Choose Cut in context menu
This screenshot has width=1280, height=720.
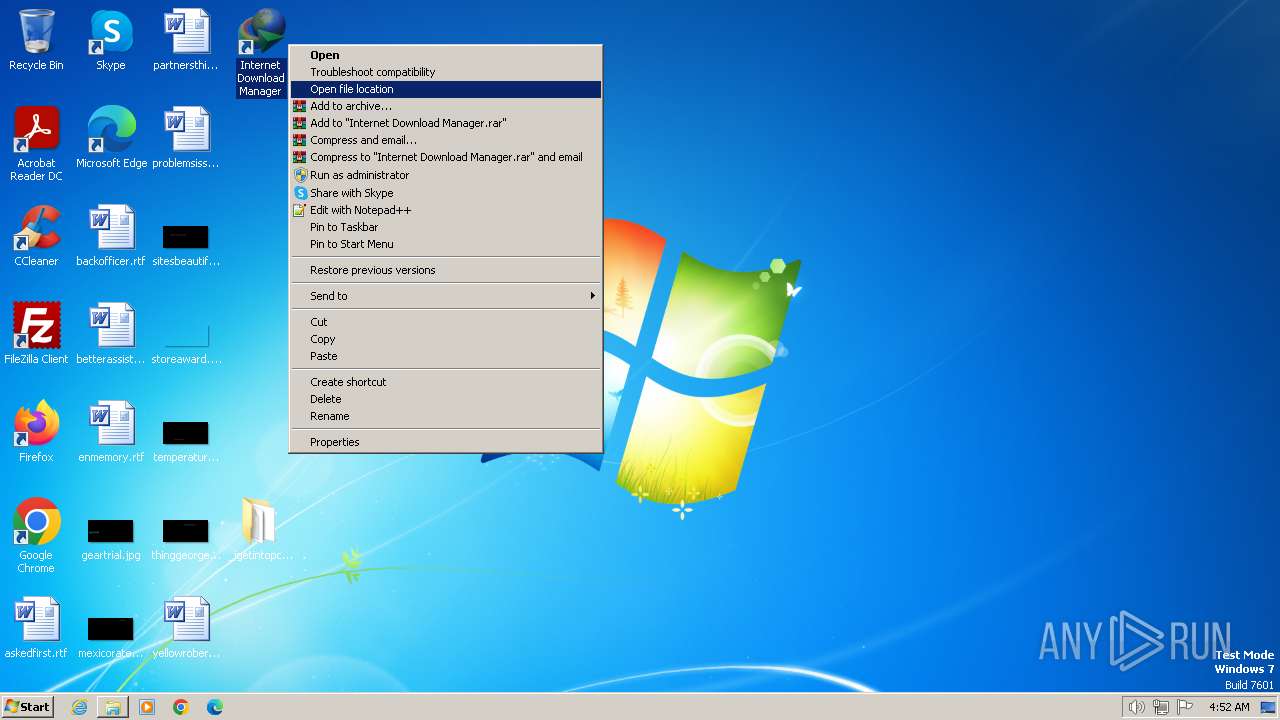tap(446, 322)
